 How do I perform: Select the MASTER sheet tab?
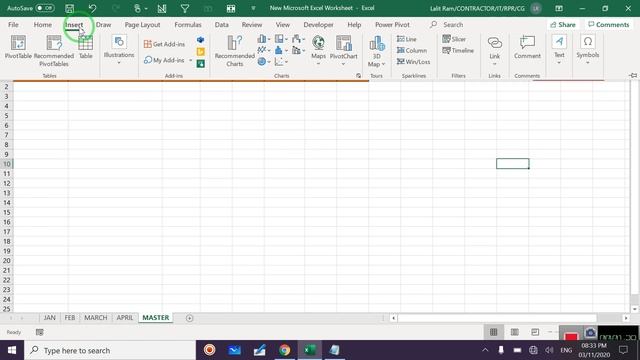click(156, 318)
